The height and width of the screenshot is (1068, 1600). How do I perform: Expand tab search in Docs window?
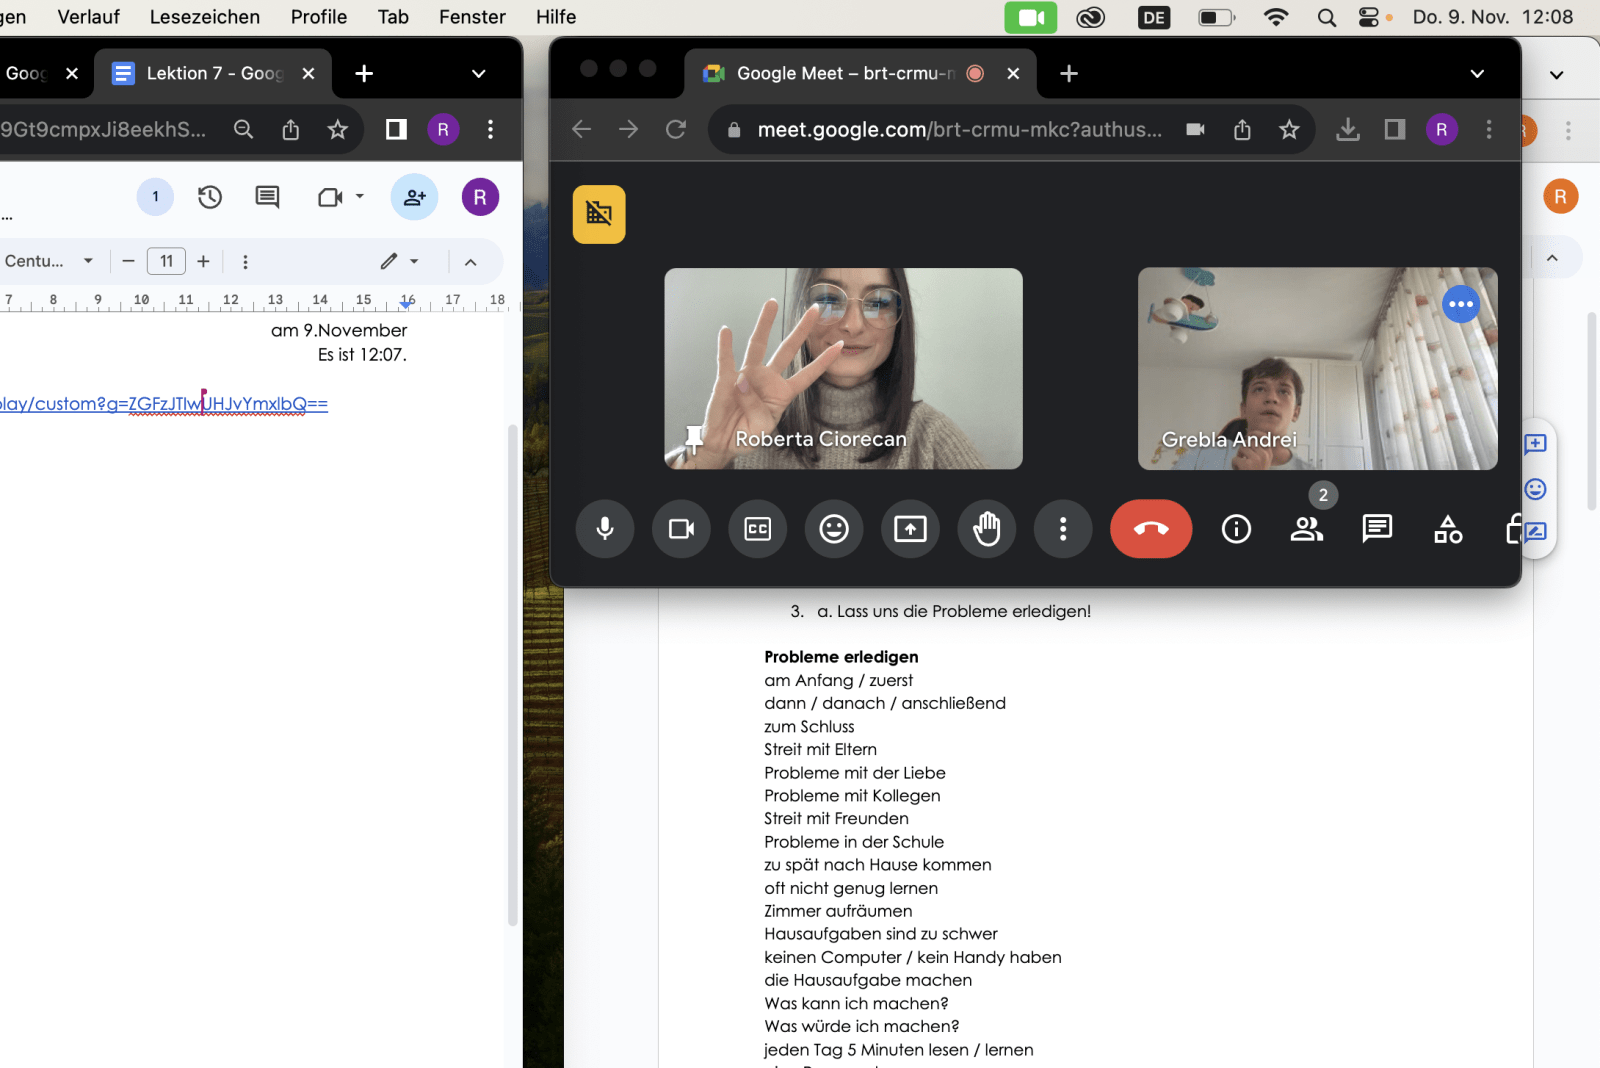coord(478,74)
